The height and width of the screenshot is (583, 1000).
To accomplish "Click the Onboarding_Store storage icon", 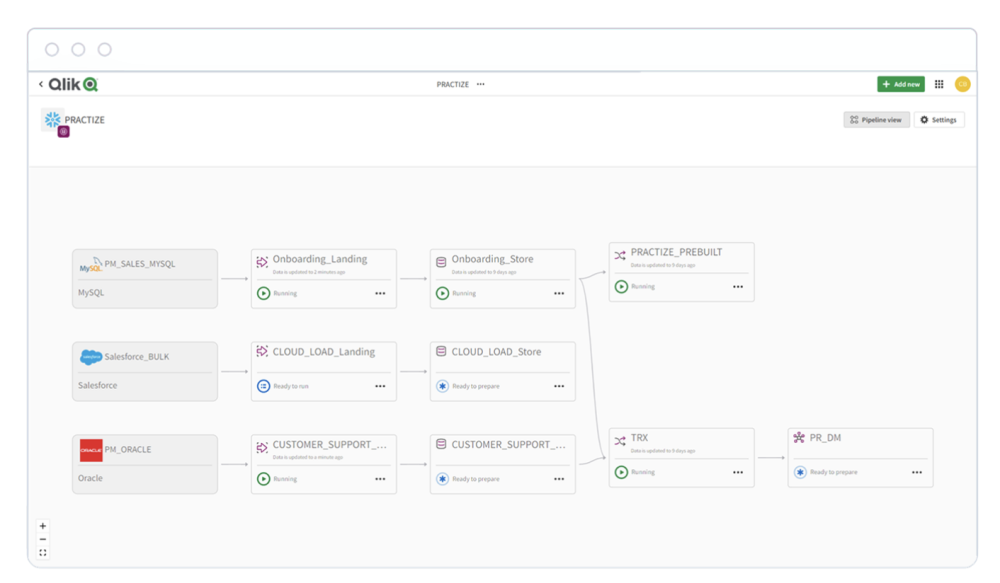I will pyautogui.click(x=441, y=262).
